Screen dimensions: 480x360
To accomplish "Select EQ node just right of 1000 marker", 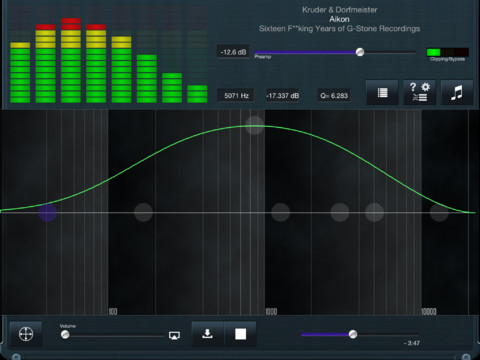I will tap(280, 212).
